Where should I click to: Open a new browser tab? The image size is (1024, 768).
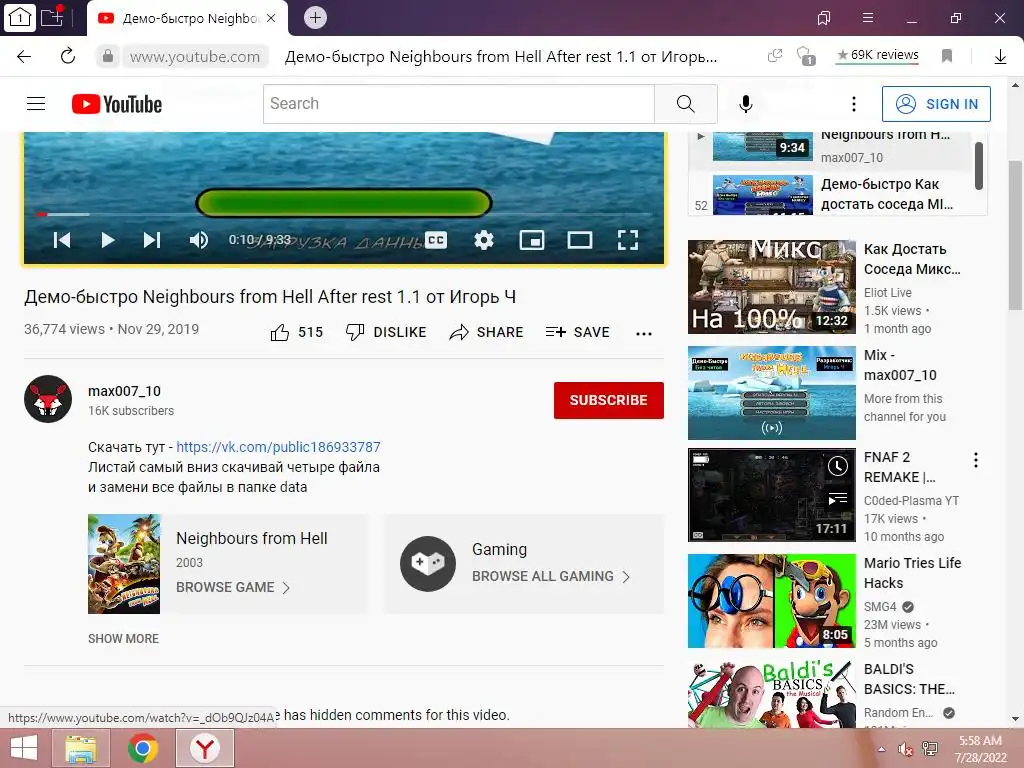[315, 18]
